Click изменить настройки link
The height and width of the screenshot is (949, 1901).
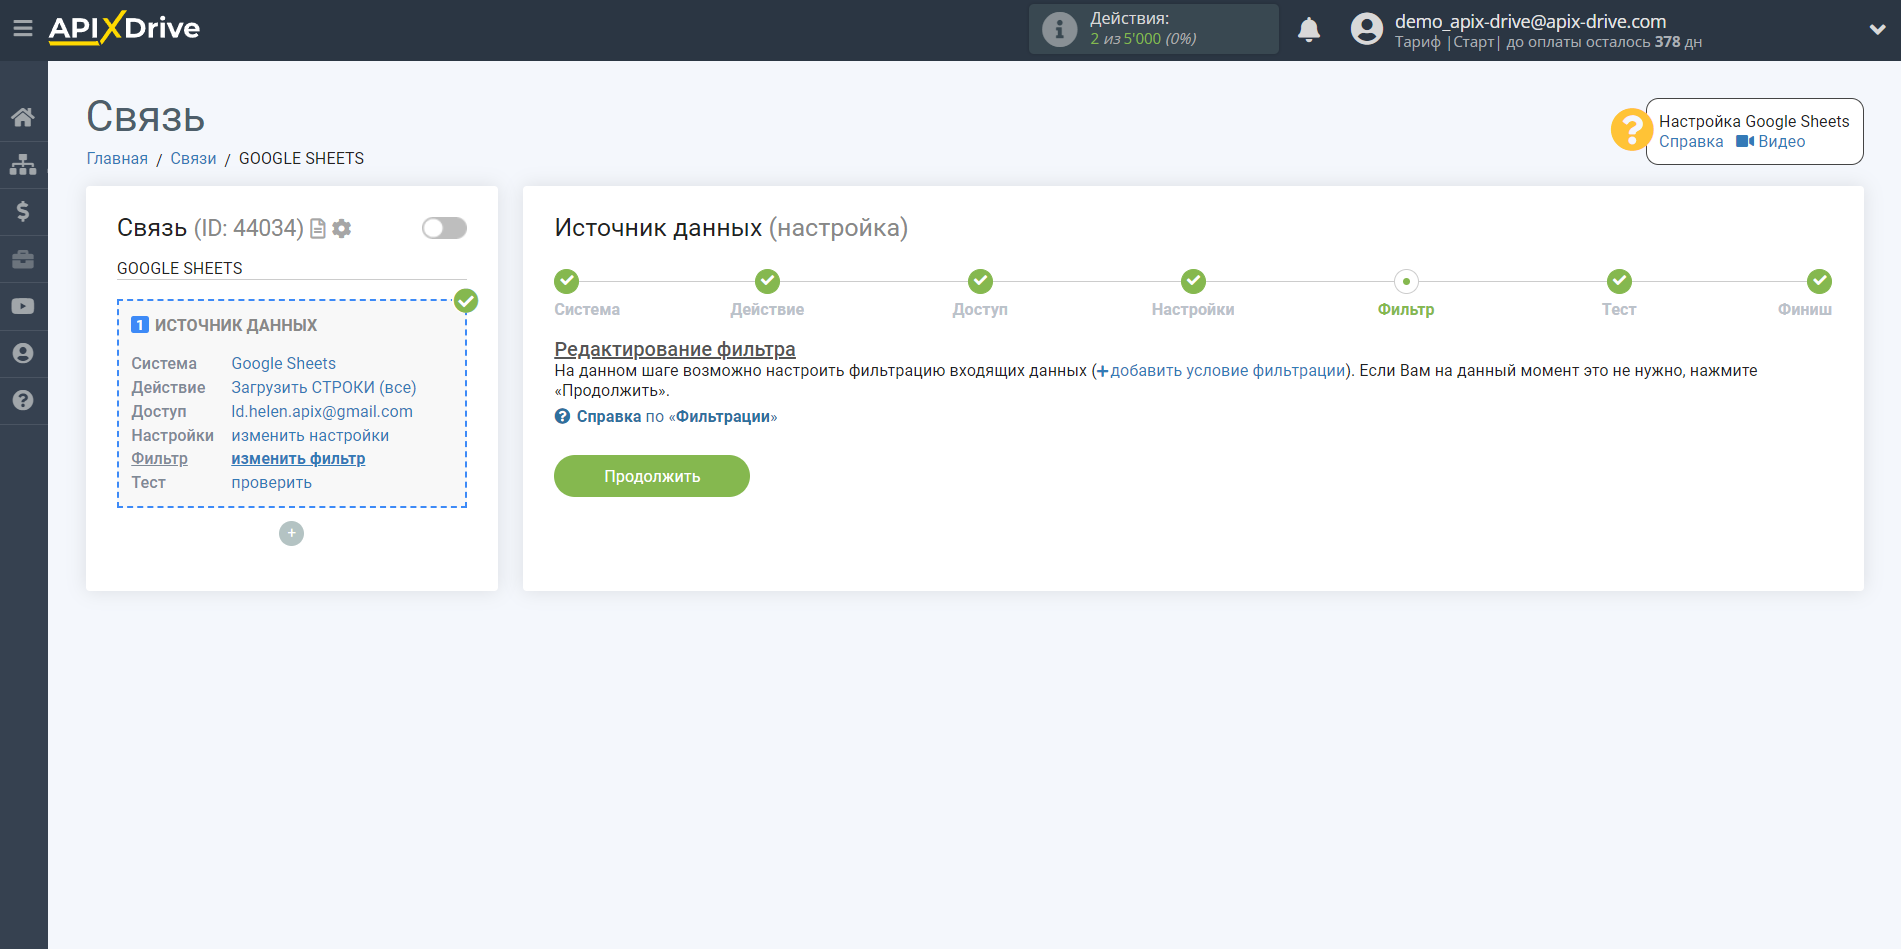pyautogui.click(x=310, y=436)
